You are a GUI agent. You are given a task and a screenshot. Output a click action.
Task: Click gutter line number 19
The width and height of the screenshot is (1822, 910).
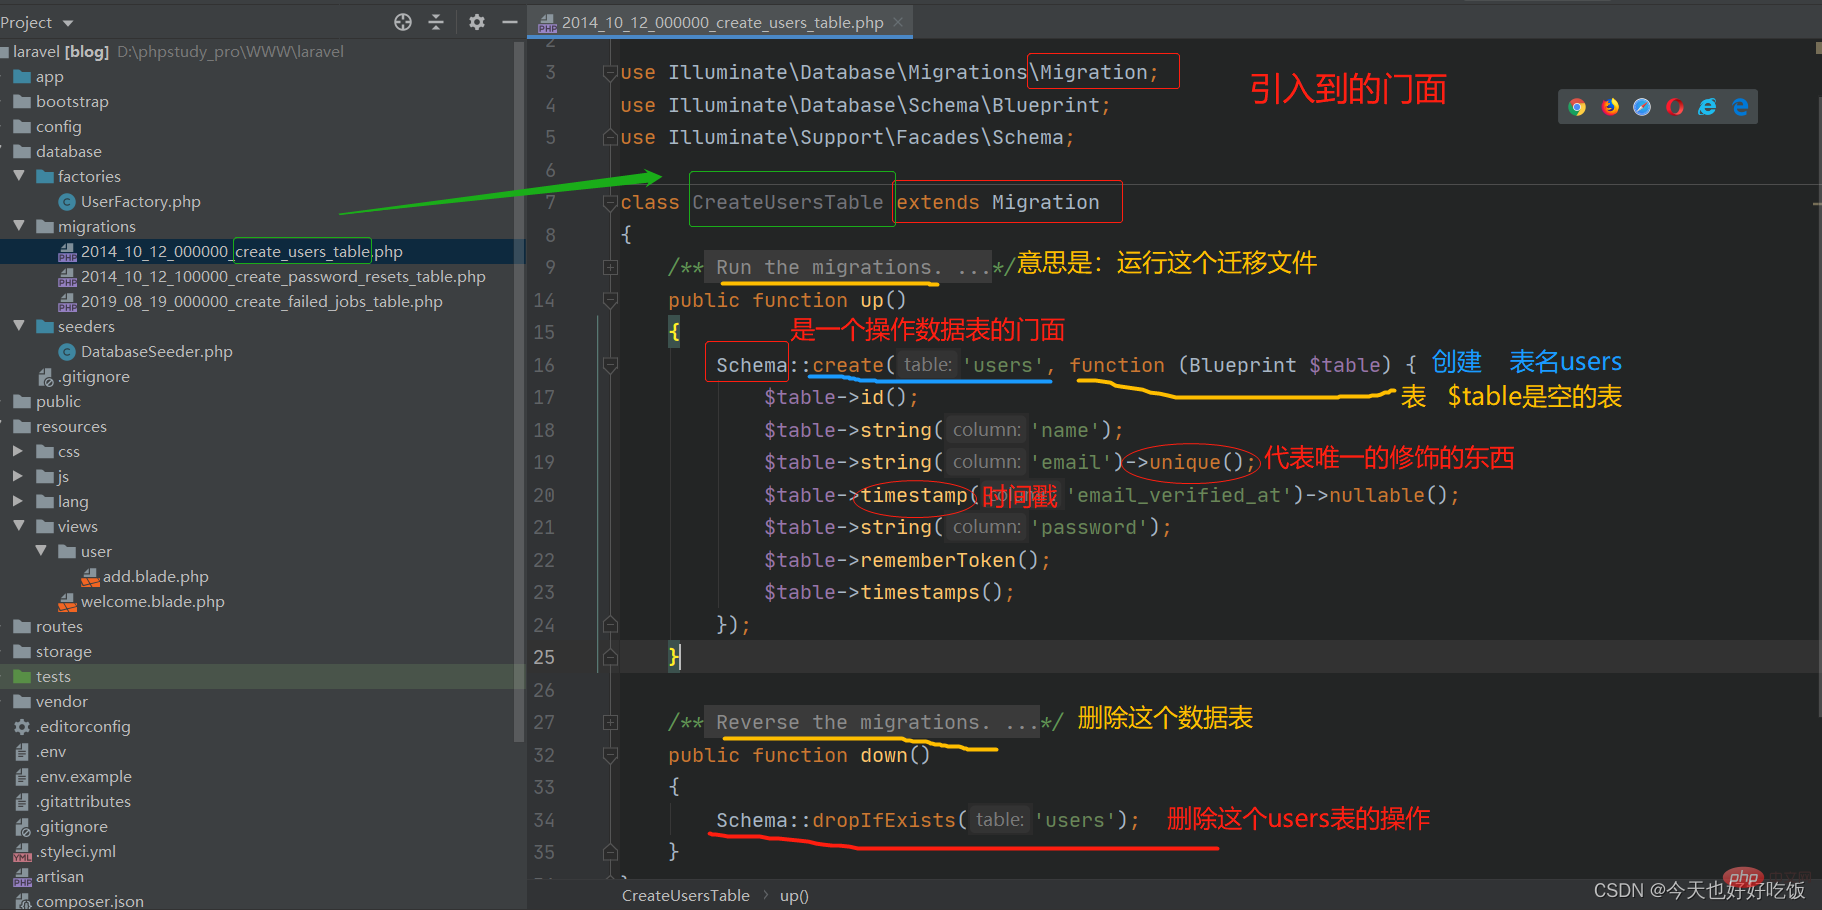(x=544, y=462)
